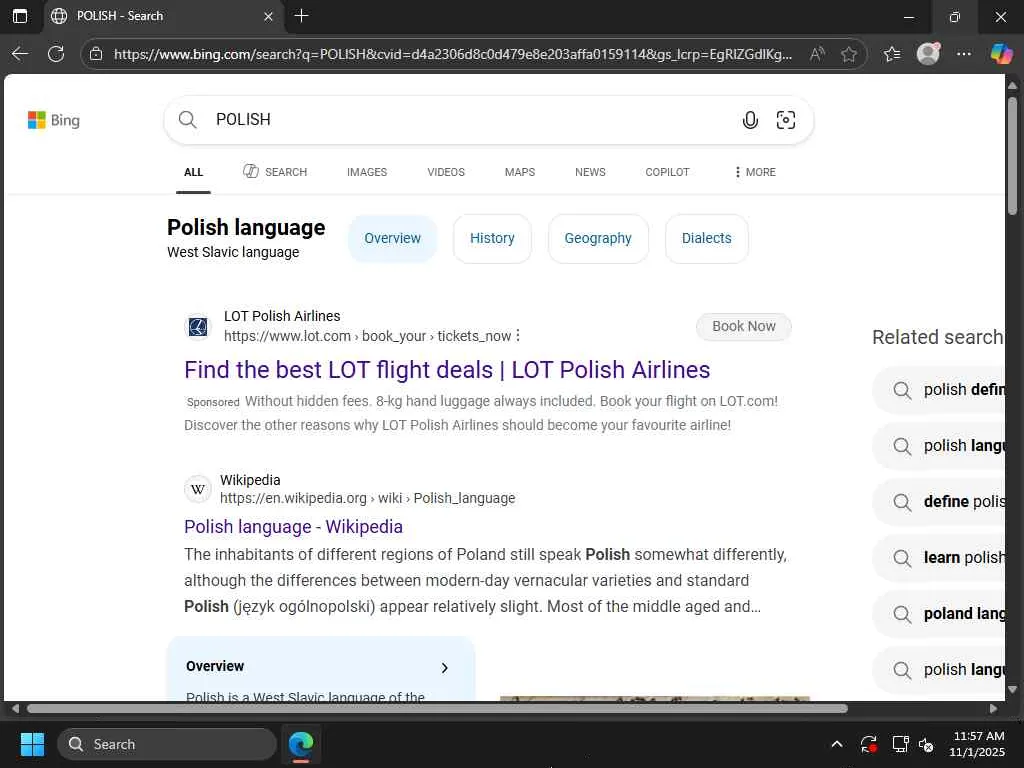Switch to the IMAGES tab
1024x768 pixels.
click(x=367, y=172)
